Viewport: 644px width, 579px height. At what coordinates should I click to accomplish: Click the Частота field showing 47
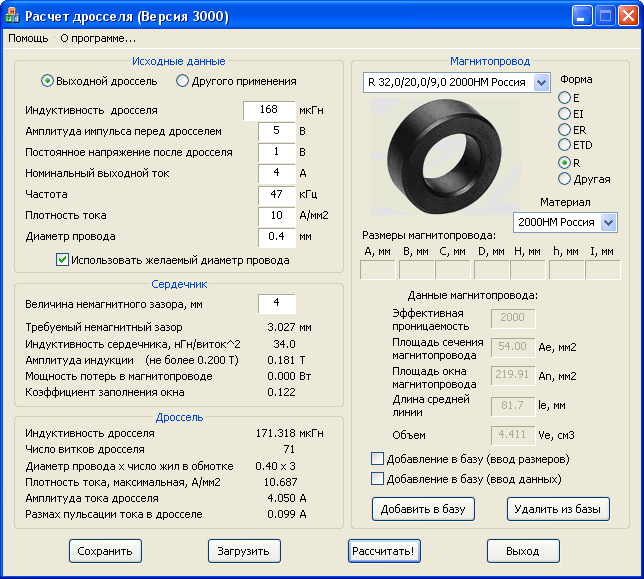point(277,194)
